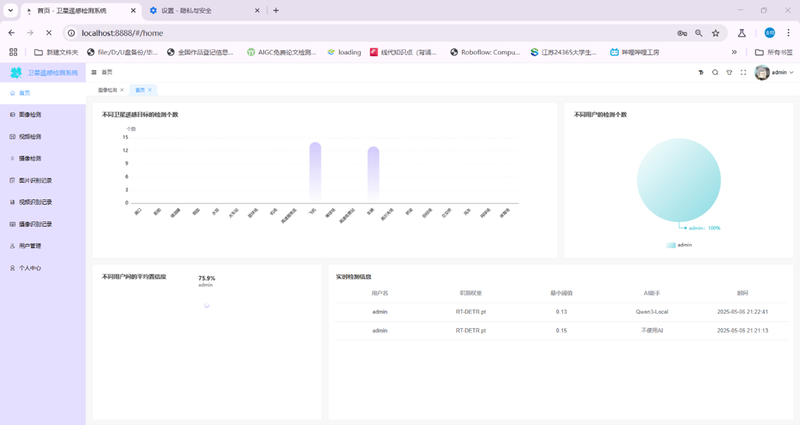Open the browser tab search dropdown arrow

(x=13, y=10)
